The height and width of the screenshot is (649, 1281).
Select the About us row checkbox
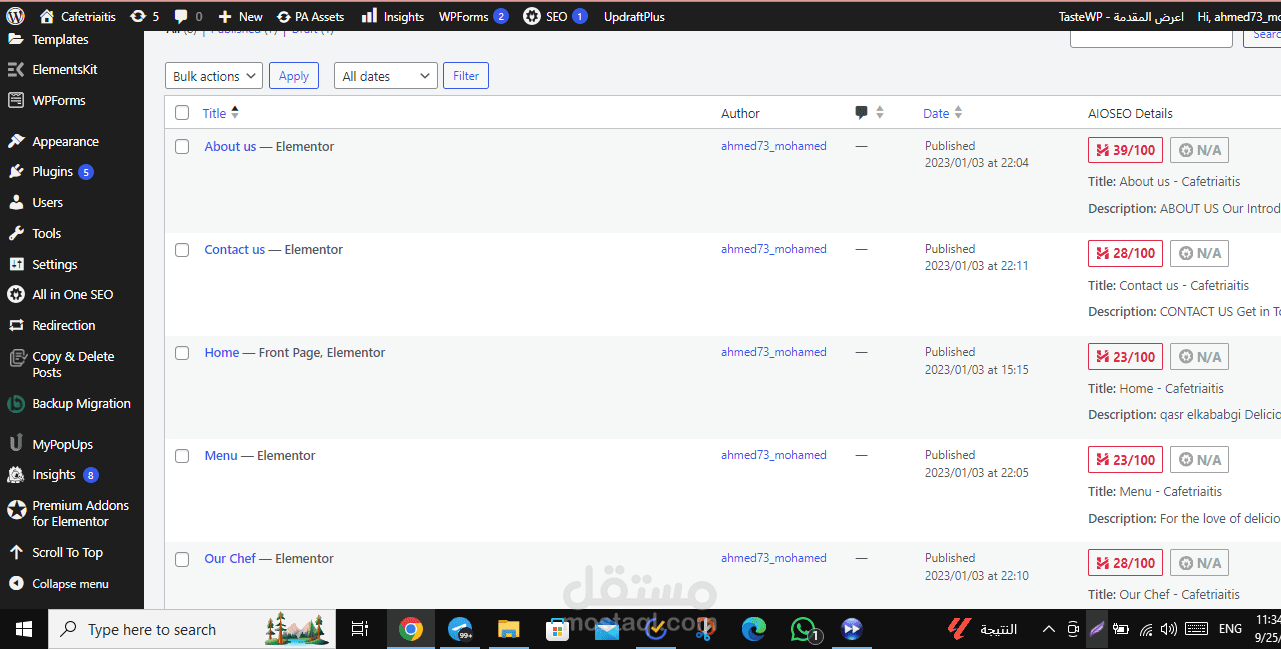182,146
